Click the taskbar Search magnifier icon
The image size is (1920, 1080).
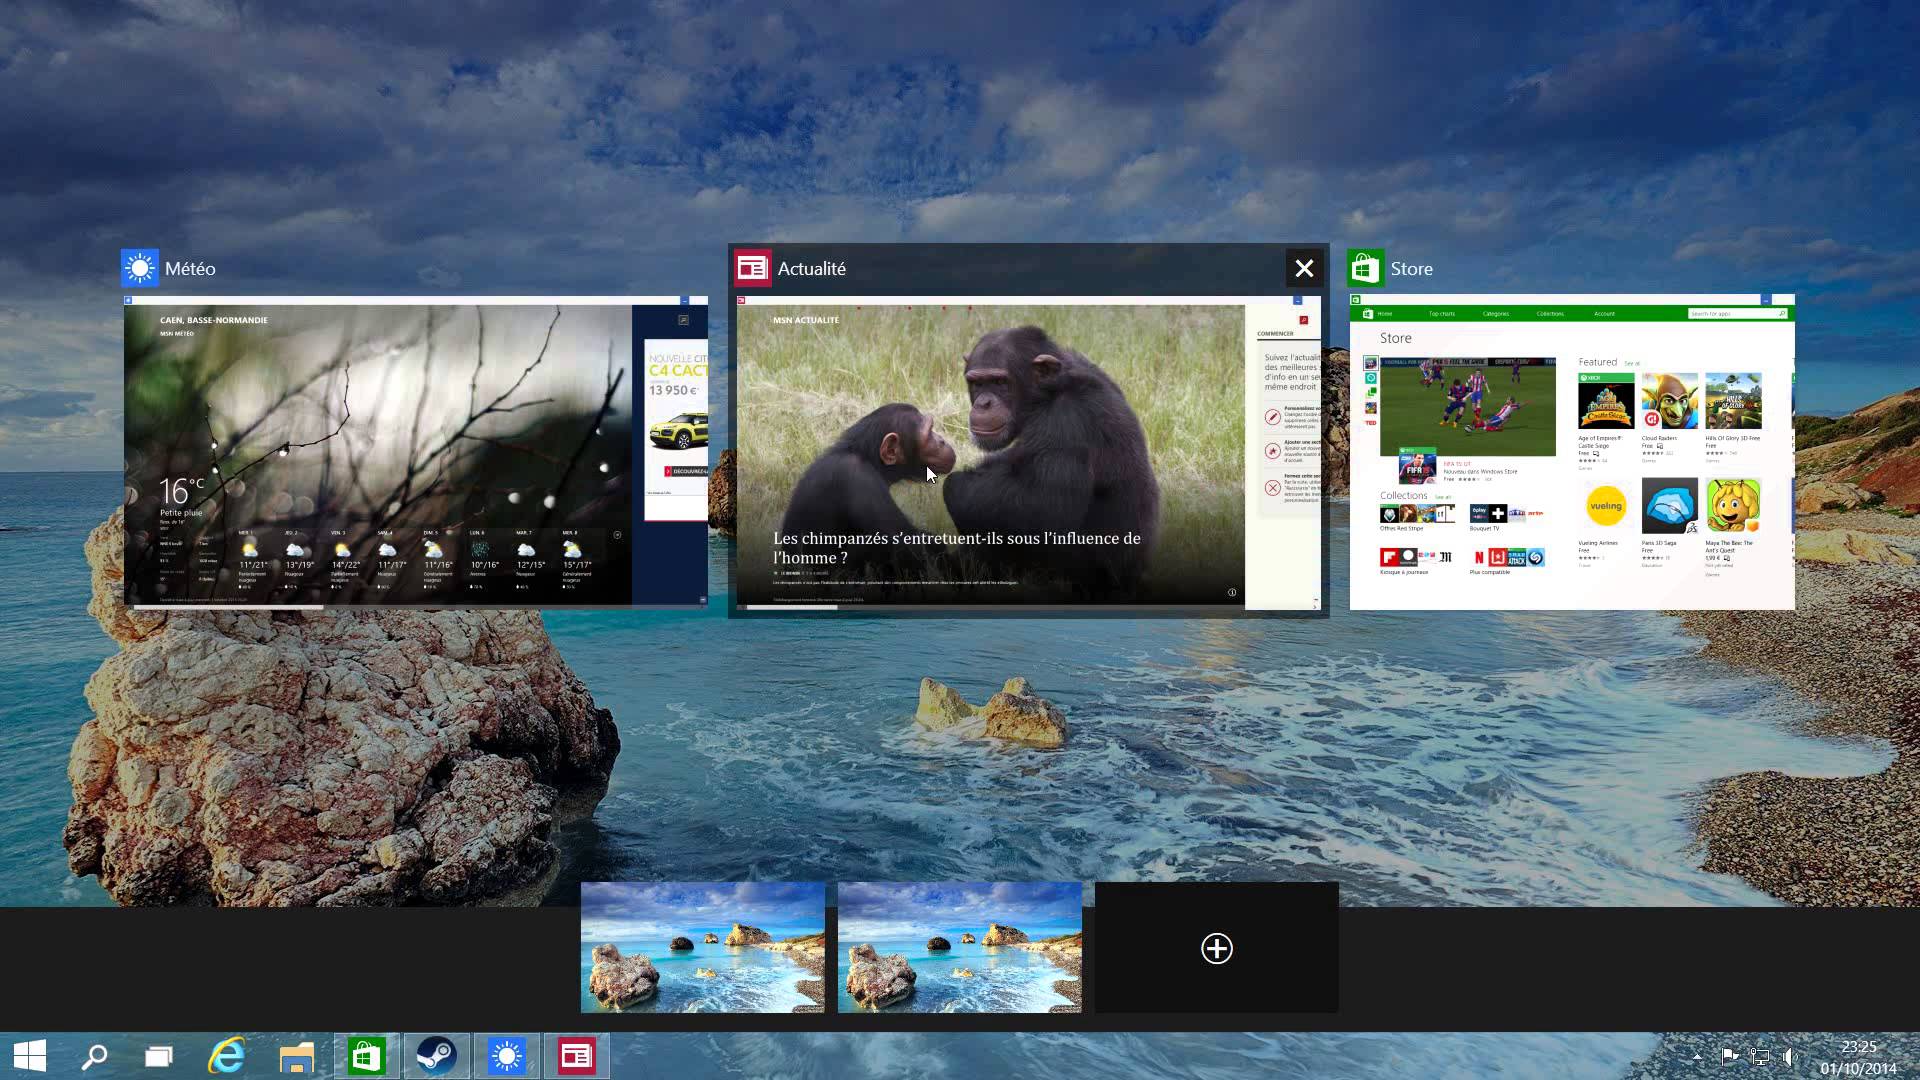tap(95, 1056)
